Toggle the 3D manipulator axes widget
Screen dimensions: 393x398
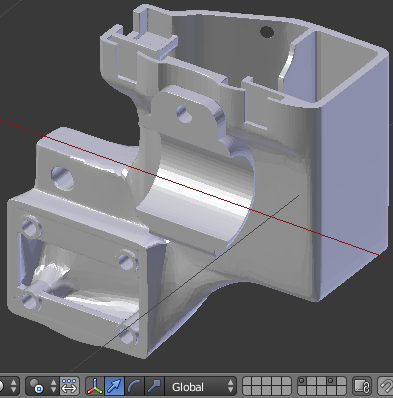pyautogui.click(x=95, y=387)
